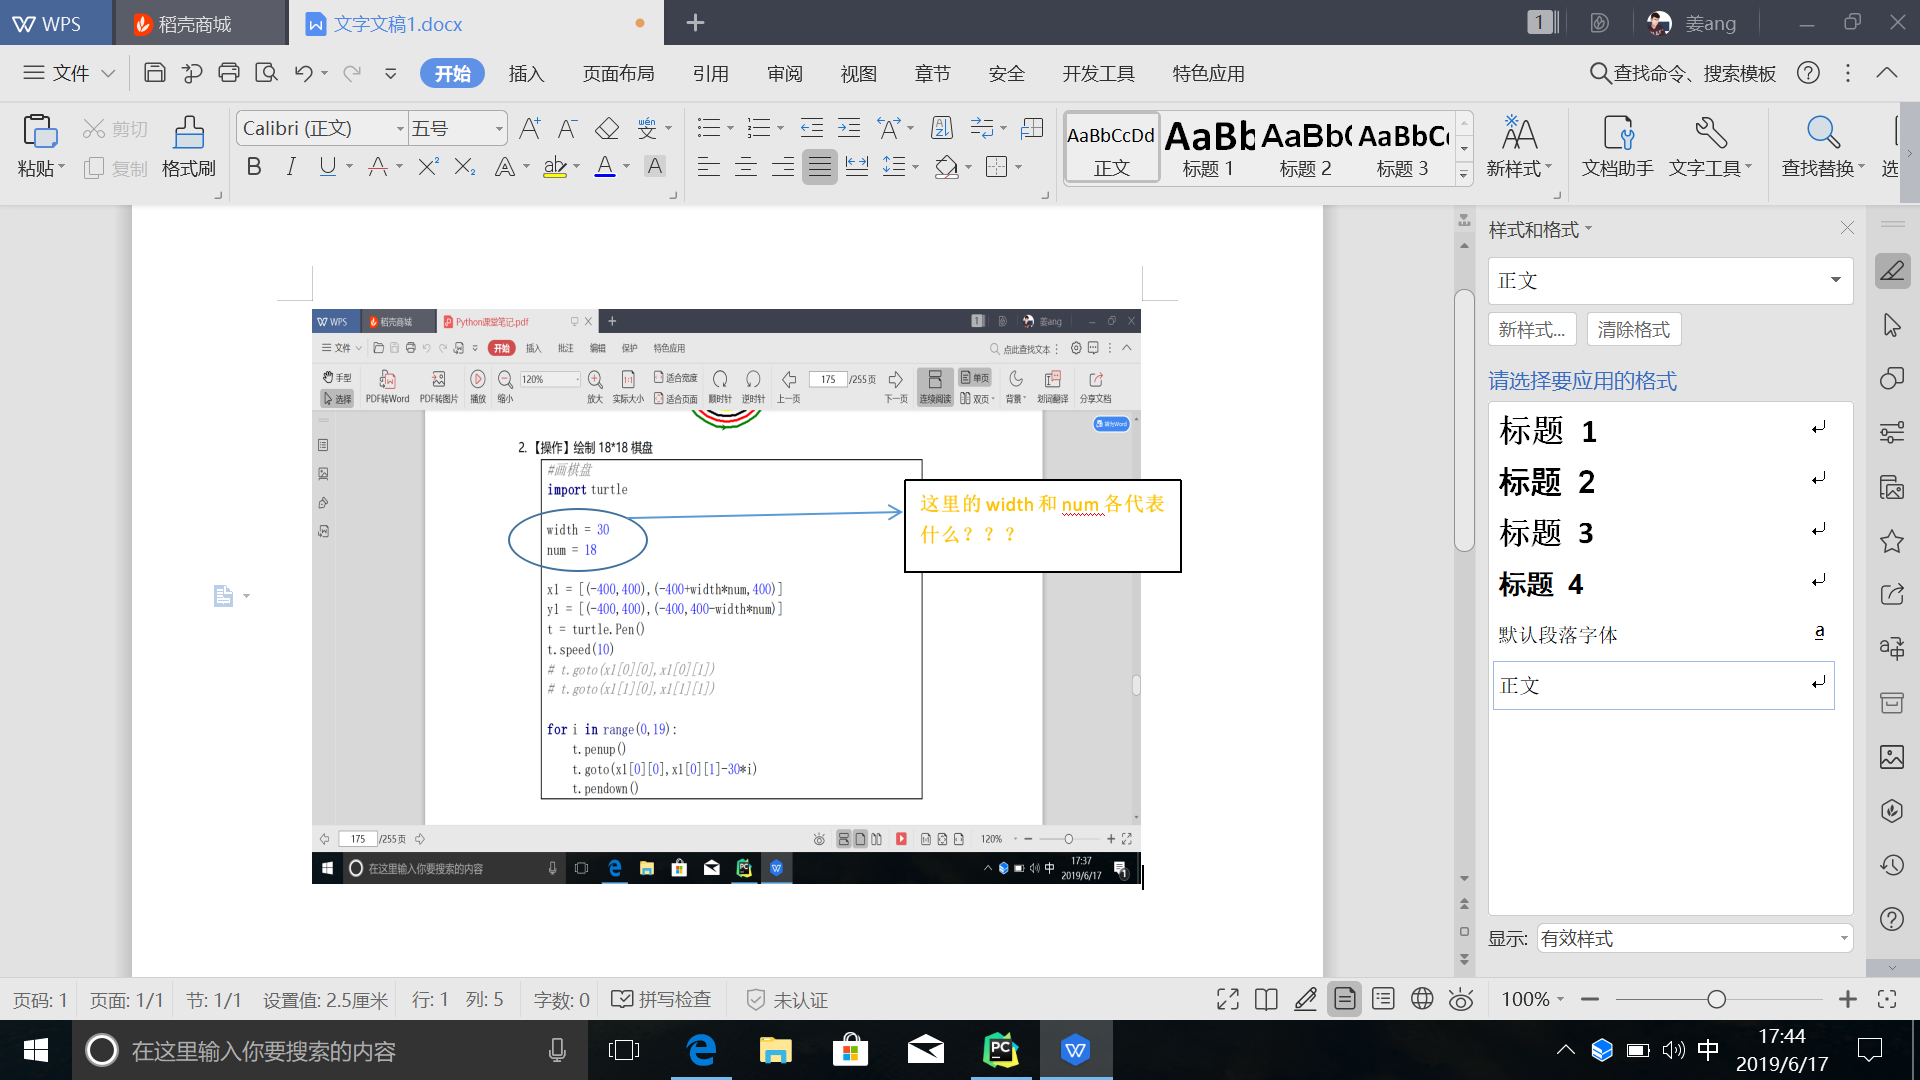Apply 标题 1 style from panel list

(1665, 430)
